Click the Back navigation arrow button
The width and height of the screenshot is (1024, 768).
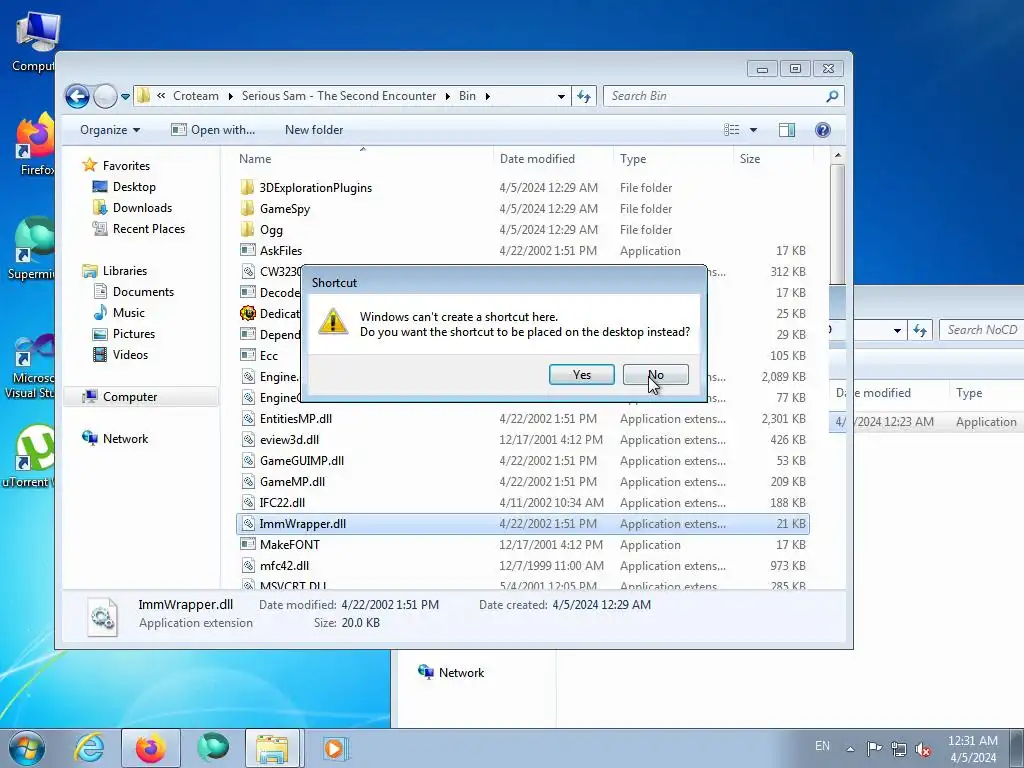[x=77, y=97]
